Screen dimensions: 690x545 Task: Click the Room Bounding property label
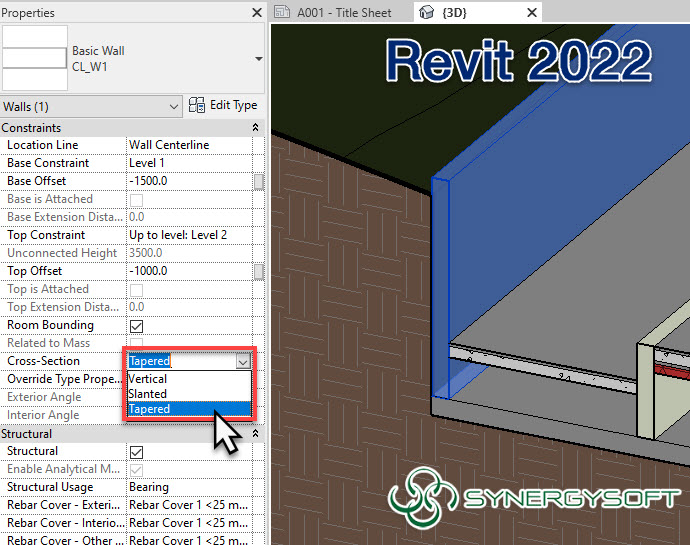pyautogui.click(x=51, y=325)
